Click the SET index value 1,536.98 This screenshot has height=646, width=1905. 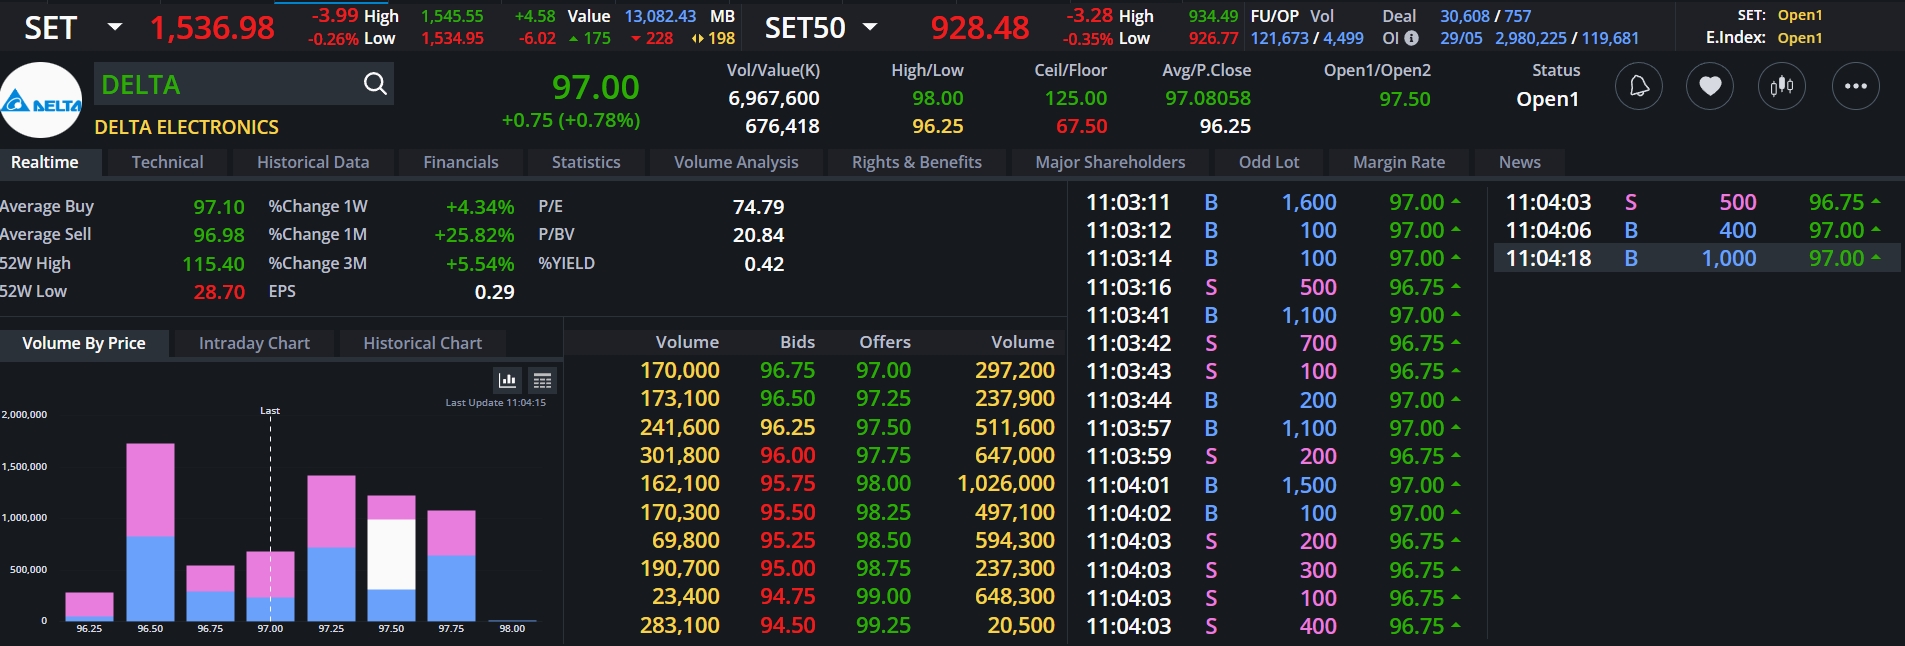(212, 28)
